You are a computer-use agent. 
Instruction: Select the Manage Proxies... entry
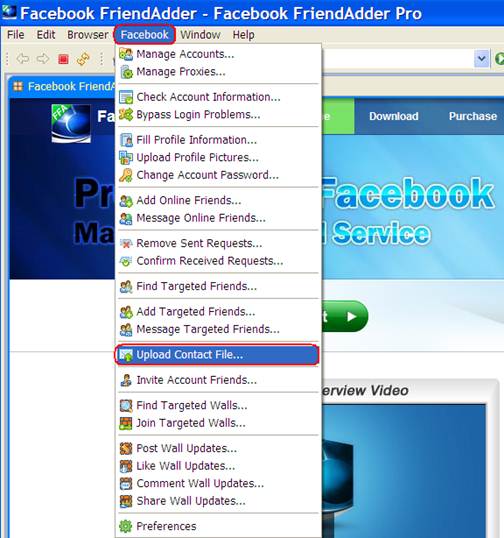pyautogui.click(x=218, y=72)
